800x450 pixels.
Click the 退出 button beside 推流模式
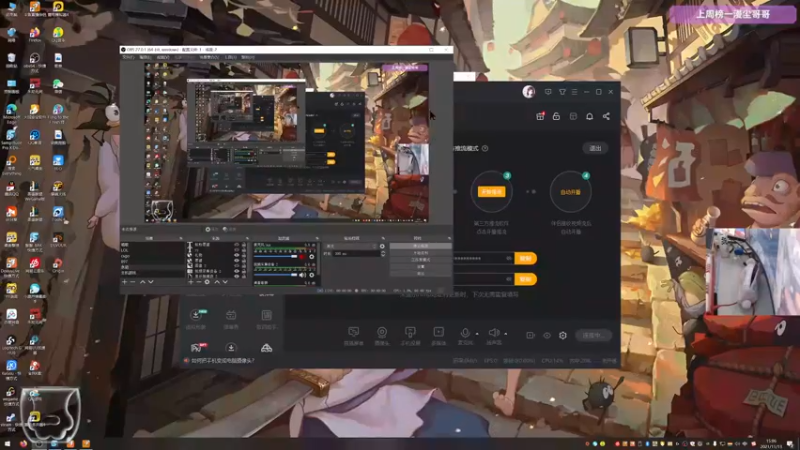point(595,148)
